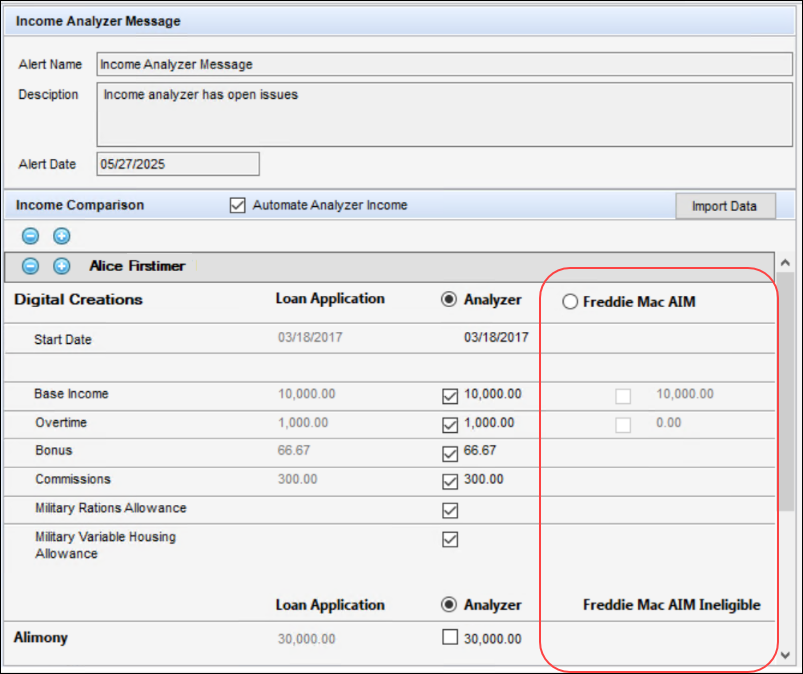The height and width of the screenshot is (674, 803).
Task: Collapse all borrowers with top minus icon
Action: pos(31,236)
